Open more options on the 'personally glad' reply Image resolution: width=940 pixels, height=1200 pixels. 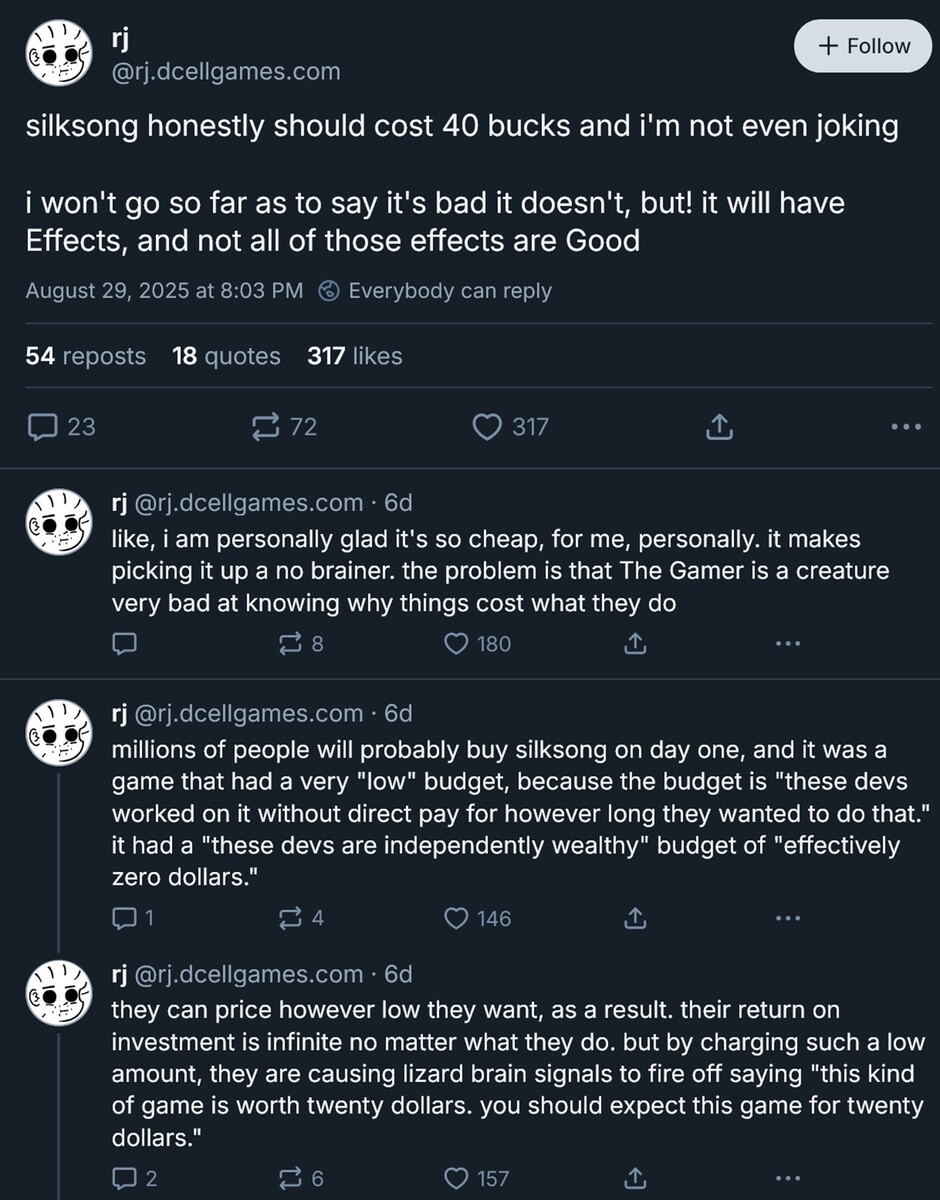(788, 644)
